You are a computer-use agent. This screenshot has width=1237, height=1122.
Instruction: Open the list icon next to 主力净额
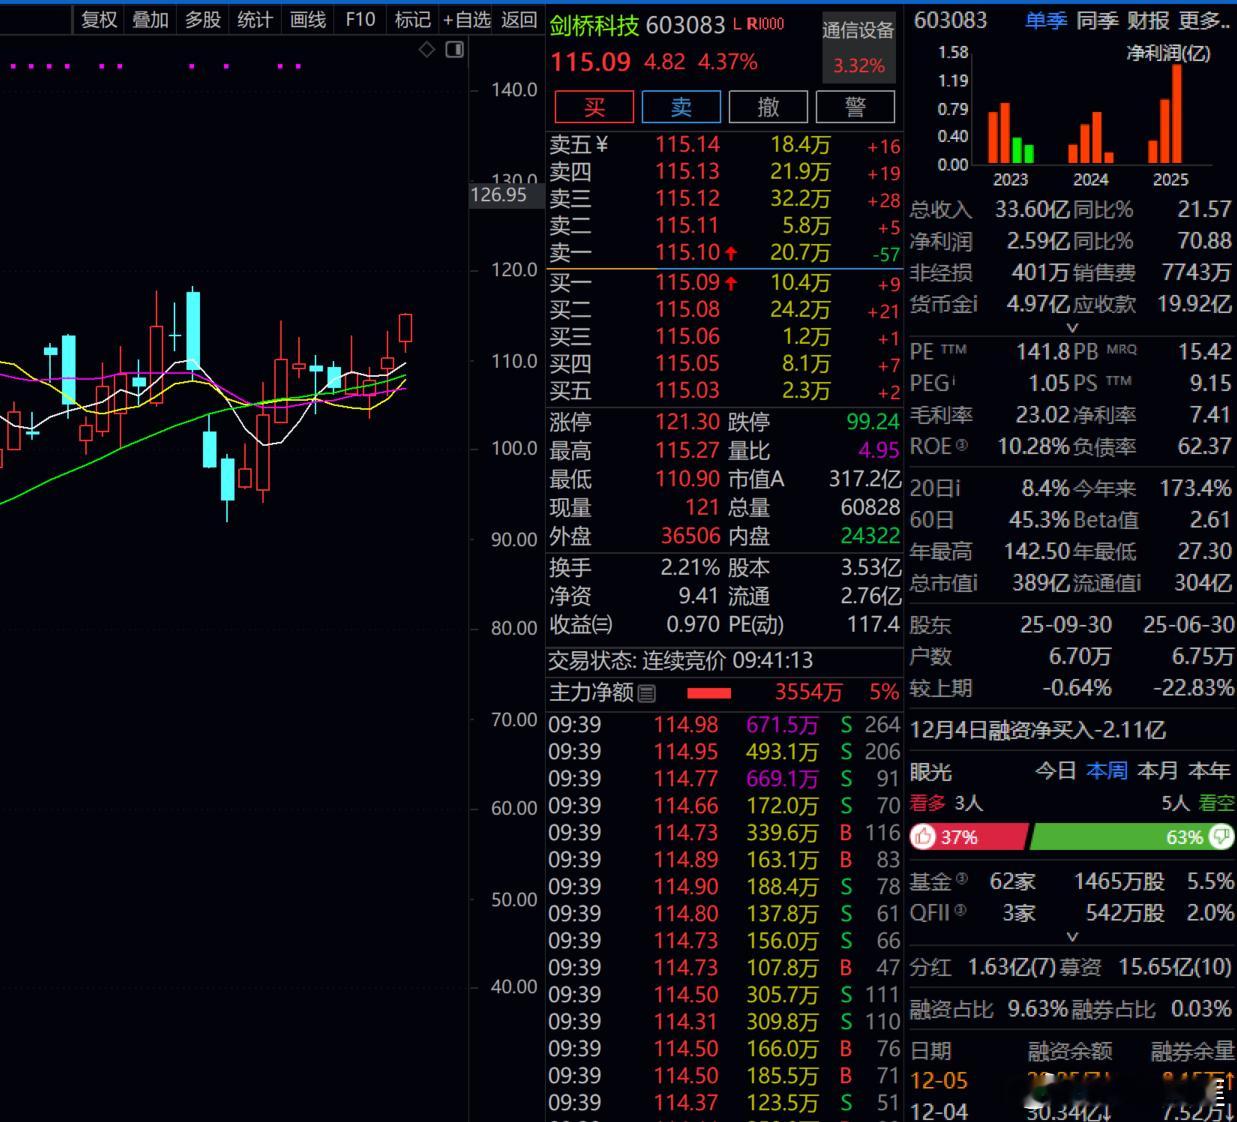pos(646,693)
